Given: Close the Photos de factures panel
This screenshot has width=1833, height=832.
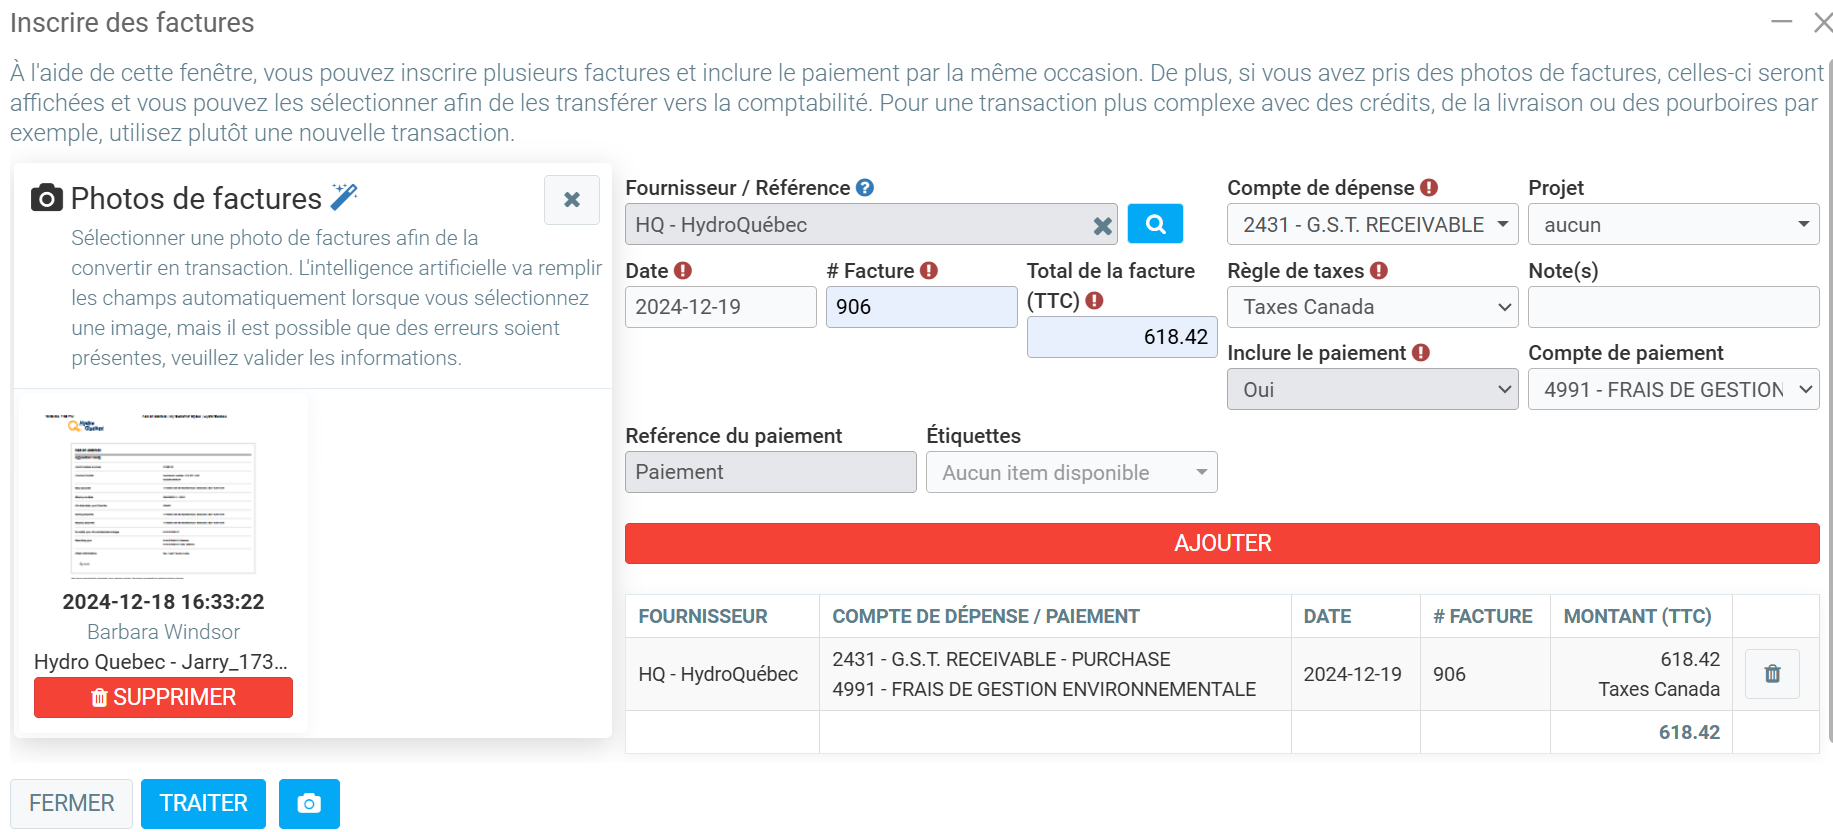Looking at the screenshot, I should coord(572,200).
